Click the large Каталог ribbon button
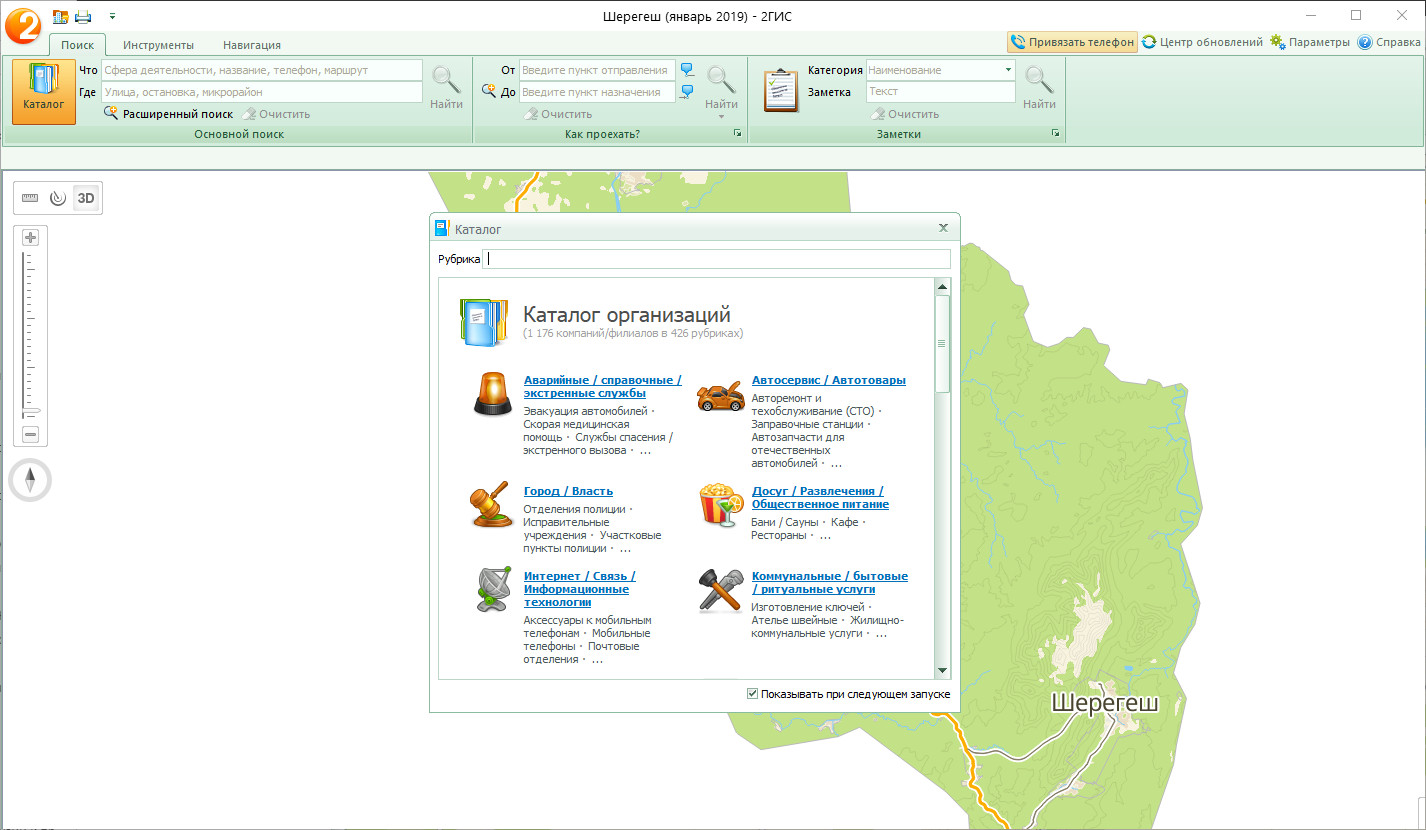Viewport: 1426px width, 830px height. [44, 92]
